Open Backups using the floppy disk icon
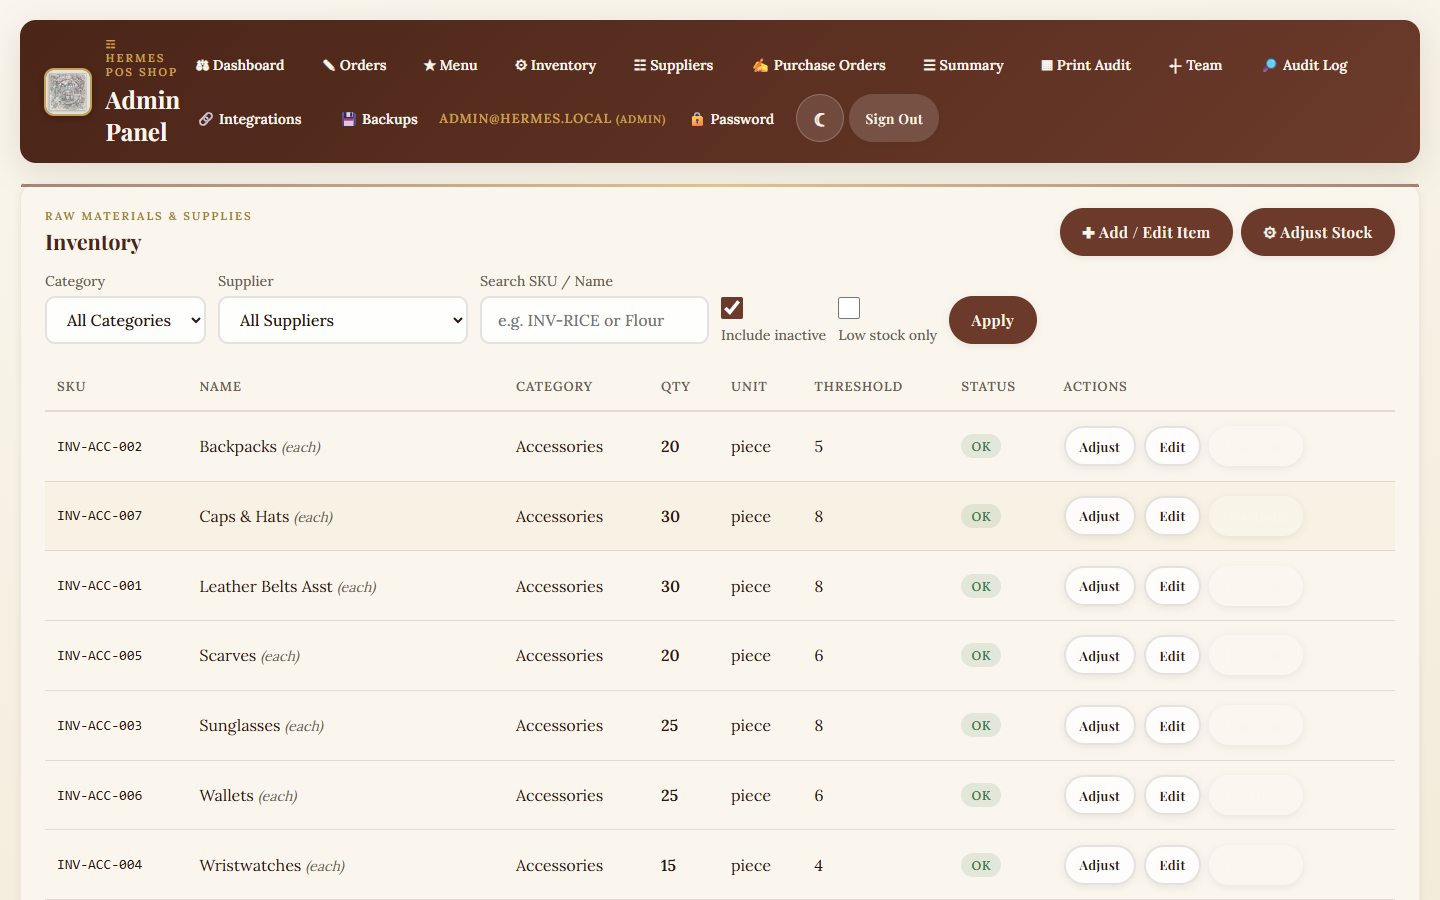 tap(348, 118)
